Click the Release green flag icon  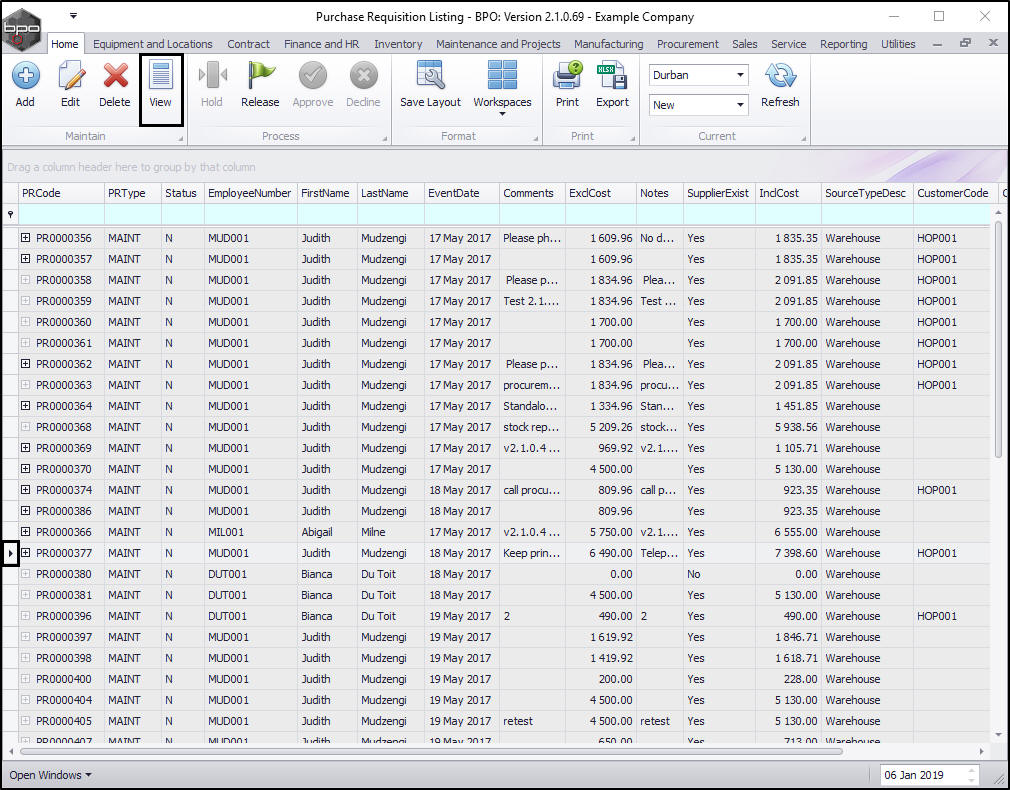click(x=260, y=76)
